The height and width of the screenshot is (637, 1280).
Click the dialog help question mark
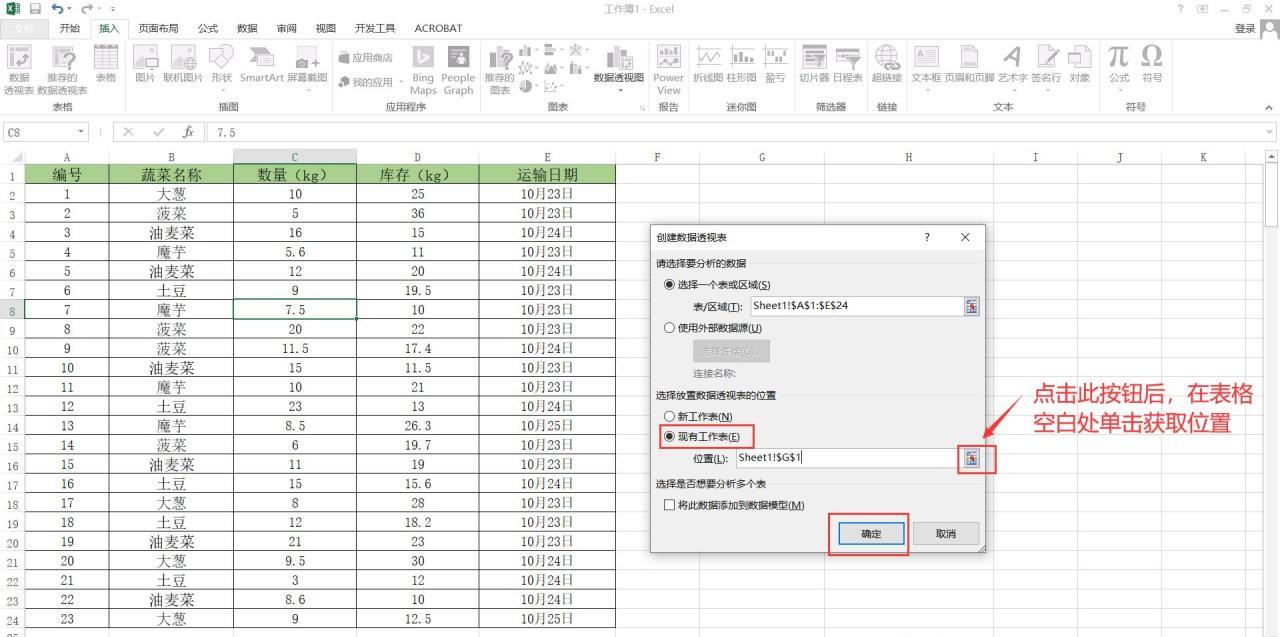tap(927, 237)
